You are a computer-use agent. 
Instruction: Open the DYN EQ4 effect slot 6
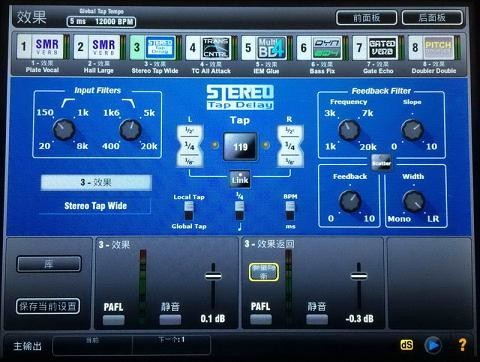point(322,48)
